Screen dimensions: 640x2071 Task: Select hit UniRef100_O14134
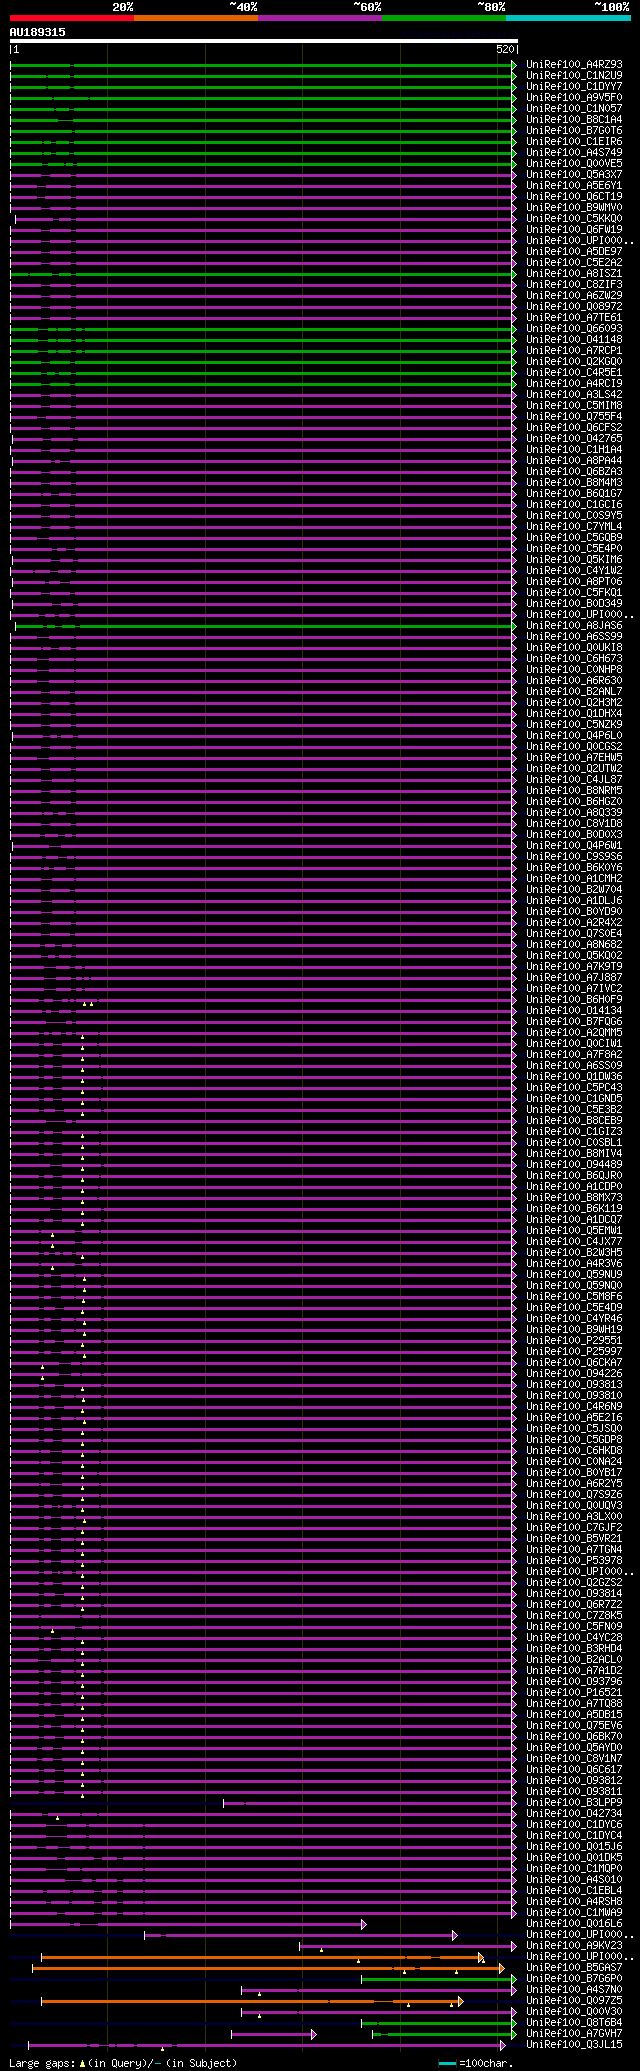(574, 1010)
